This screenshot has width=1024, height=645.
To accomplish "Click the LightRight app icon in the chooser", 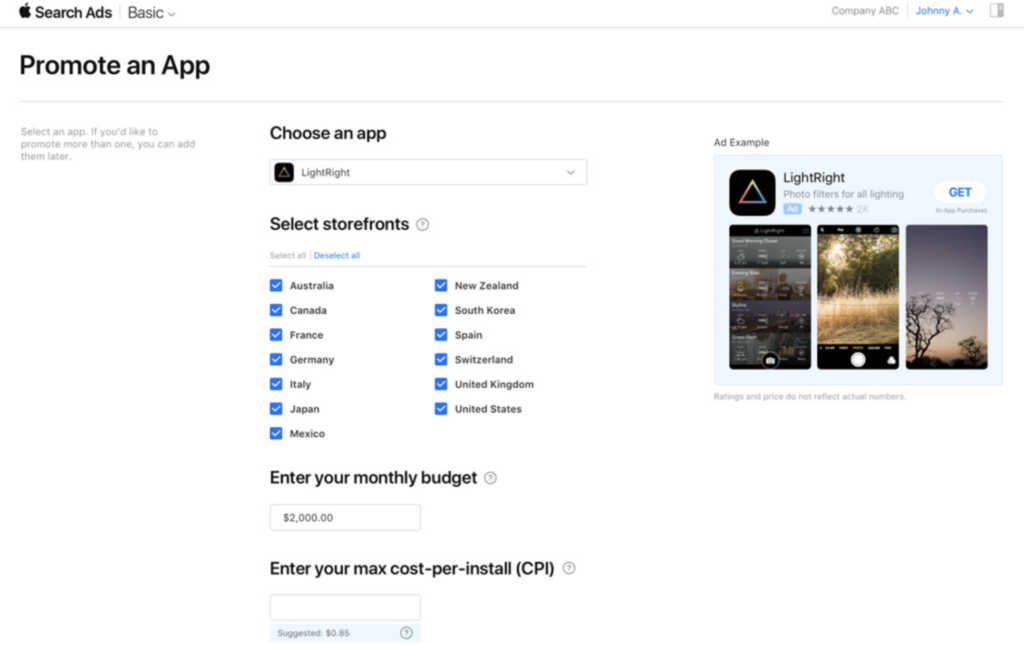I will 283,171.
